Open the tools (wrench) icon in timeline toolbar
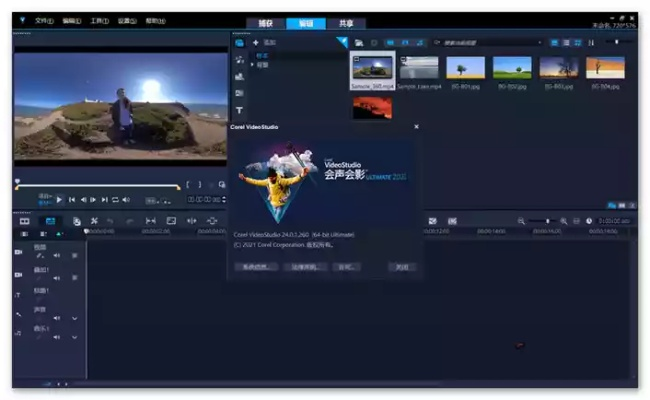 (94, 221)
